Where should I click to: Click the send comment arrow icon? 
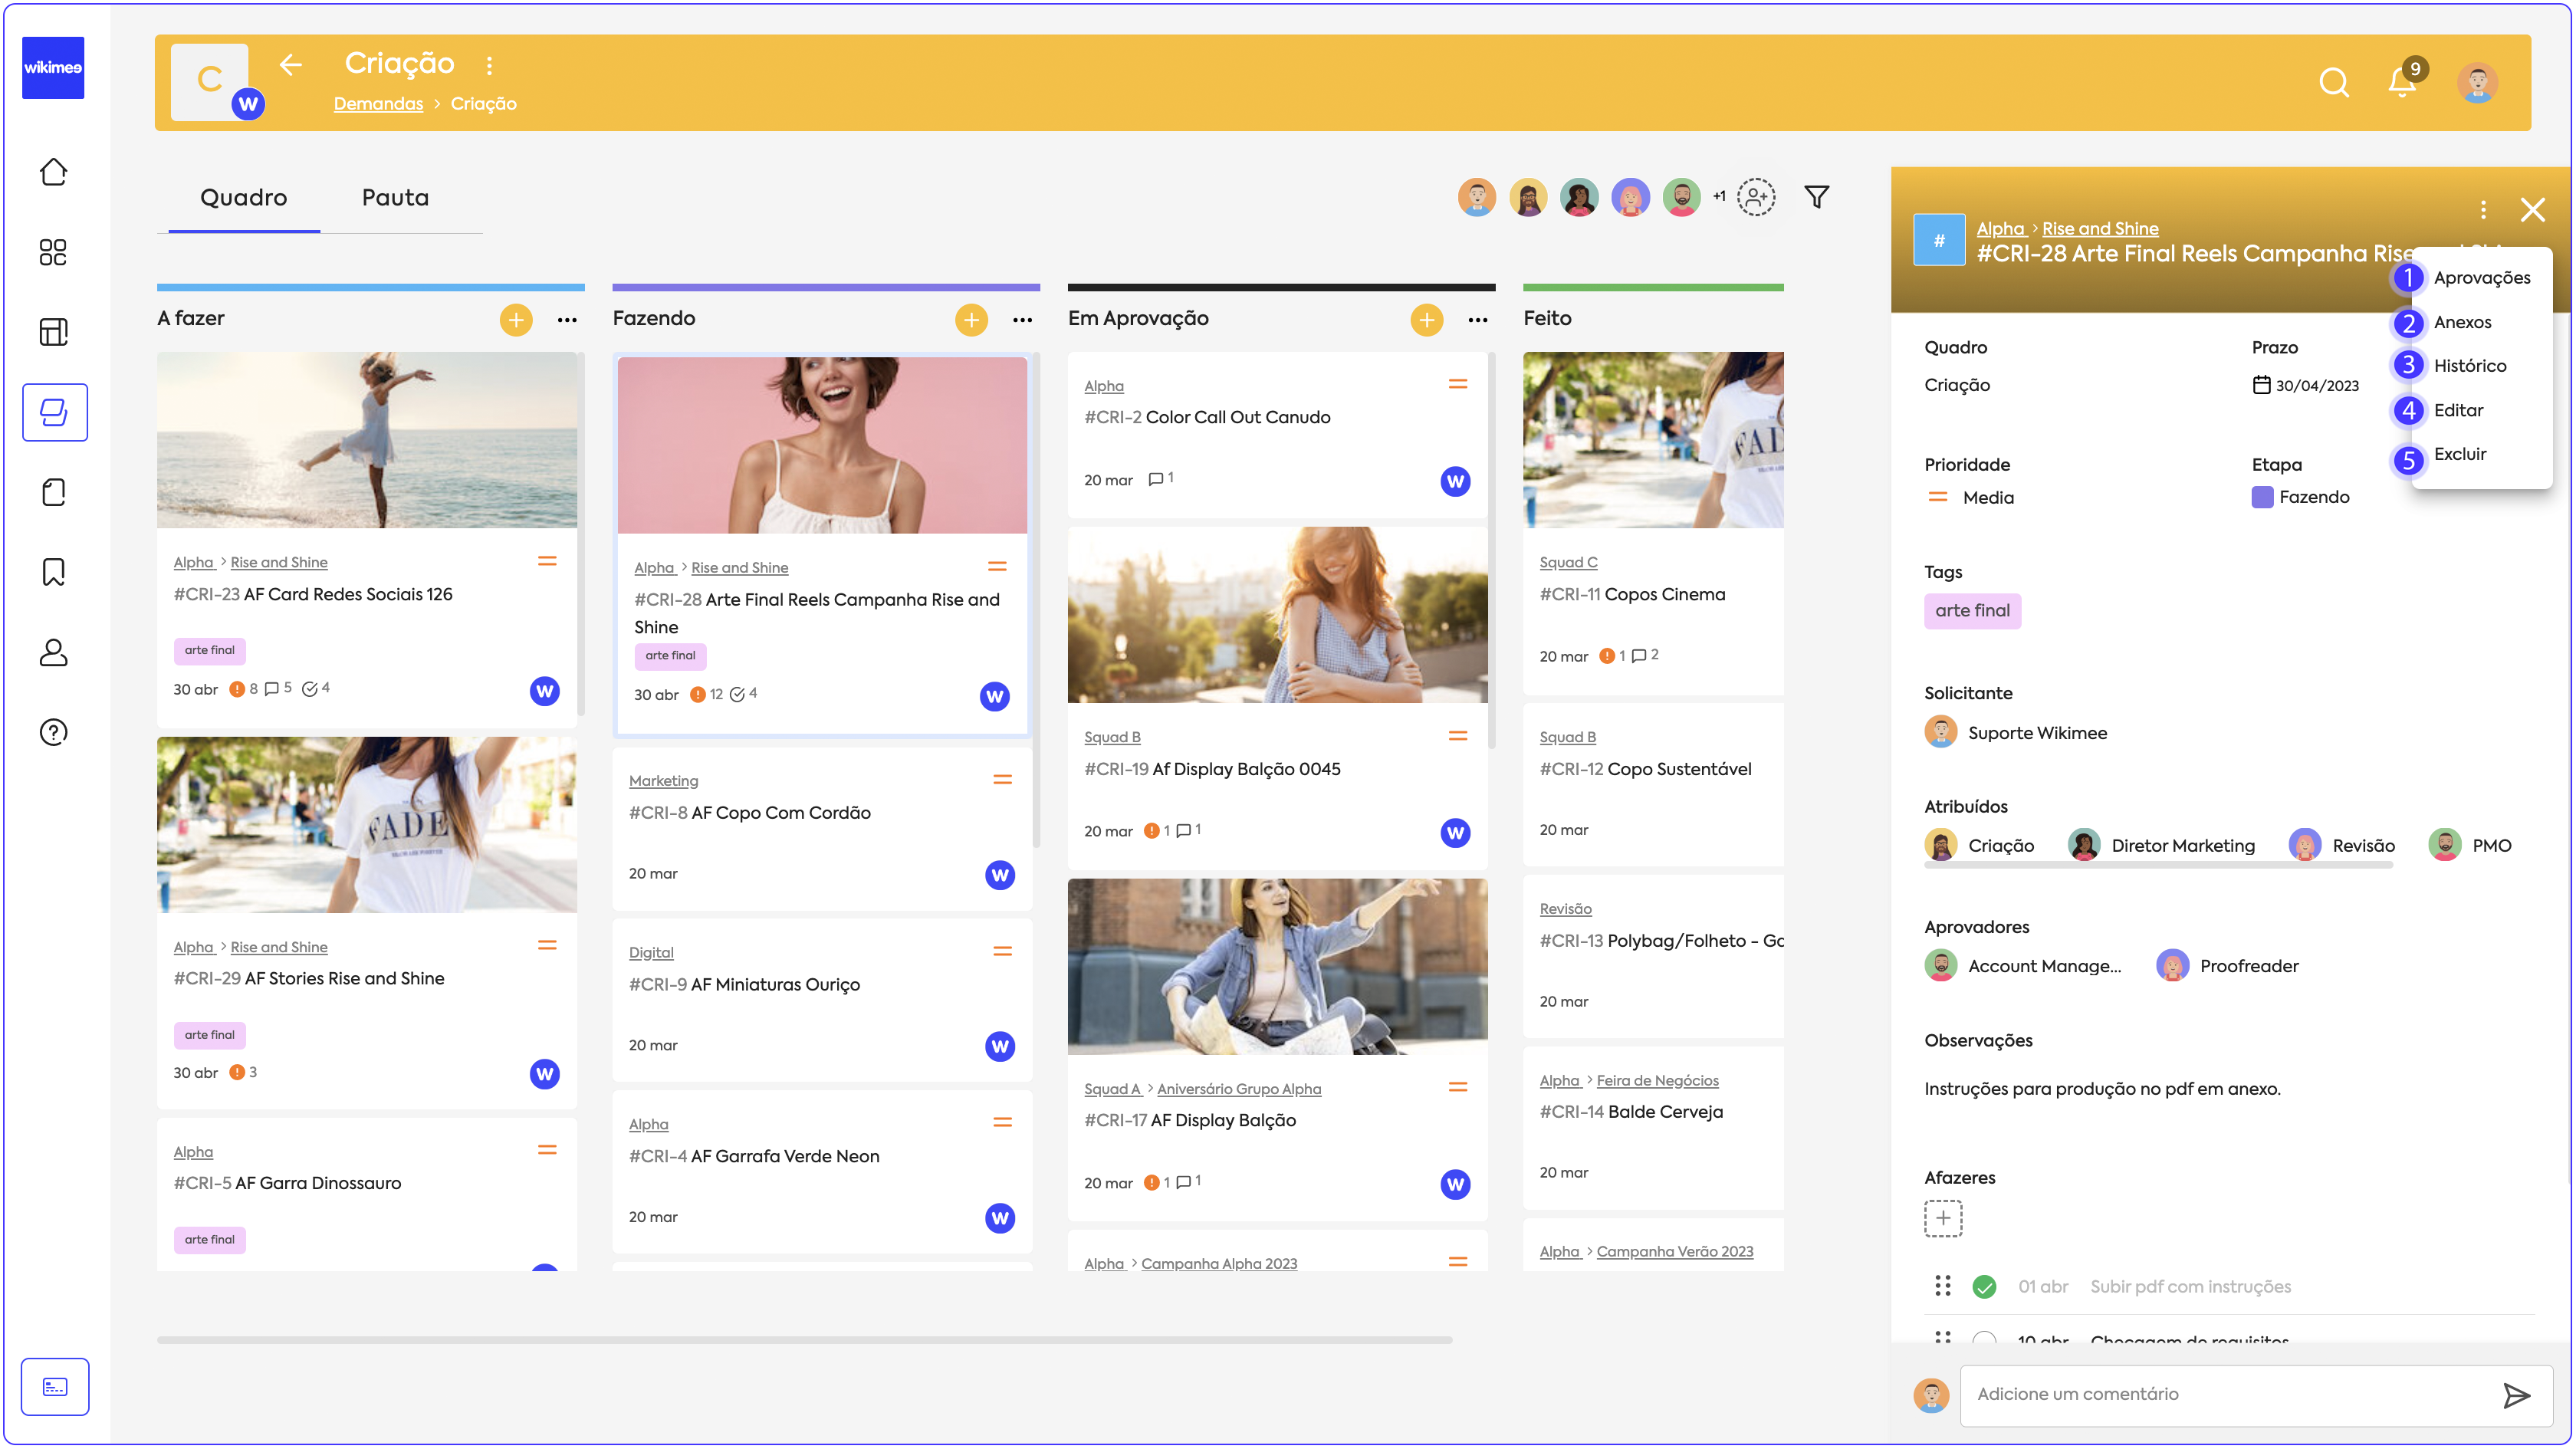[2516, 1394]
